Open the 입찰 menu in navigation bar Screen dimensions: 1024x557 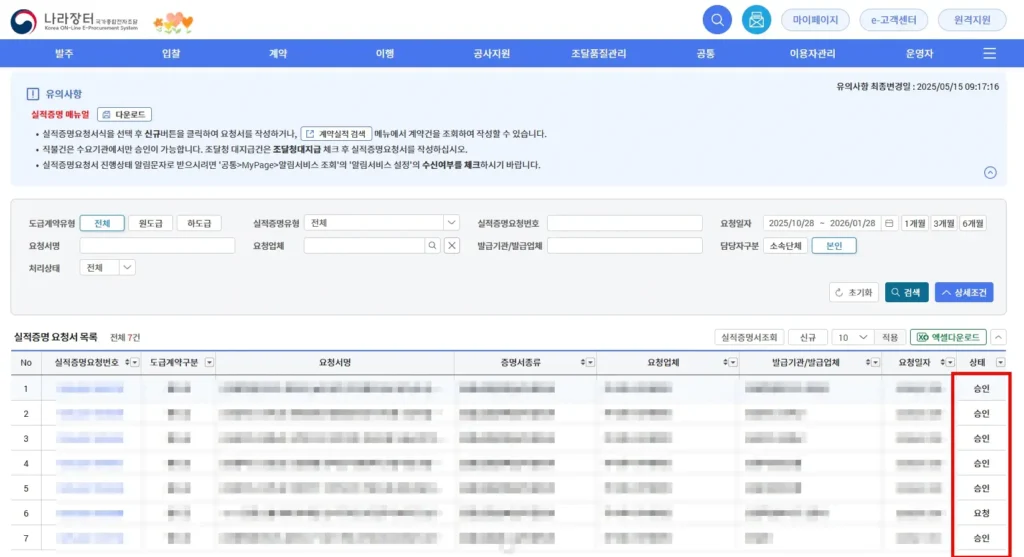[171, 53]
